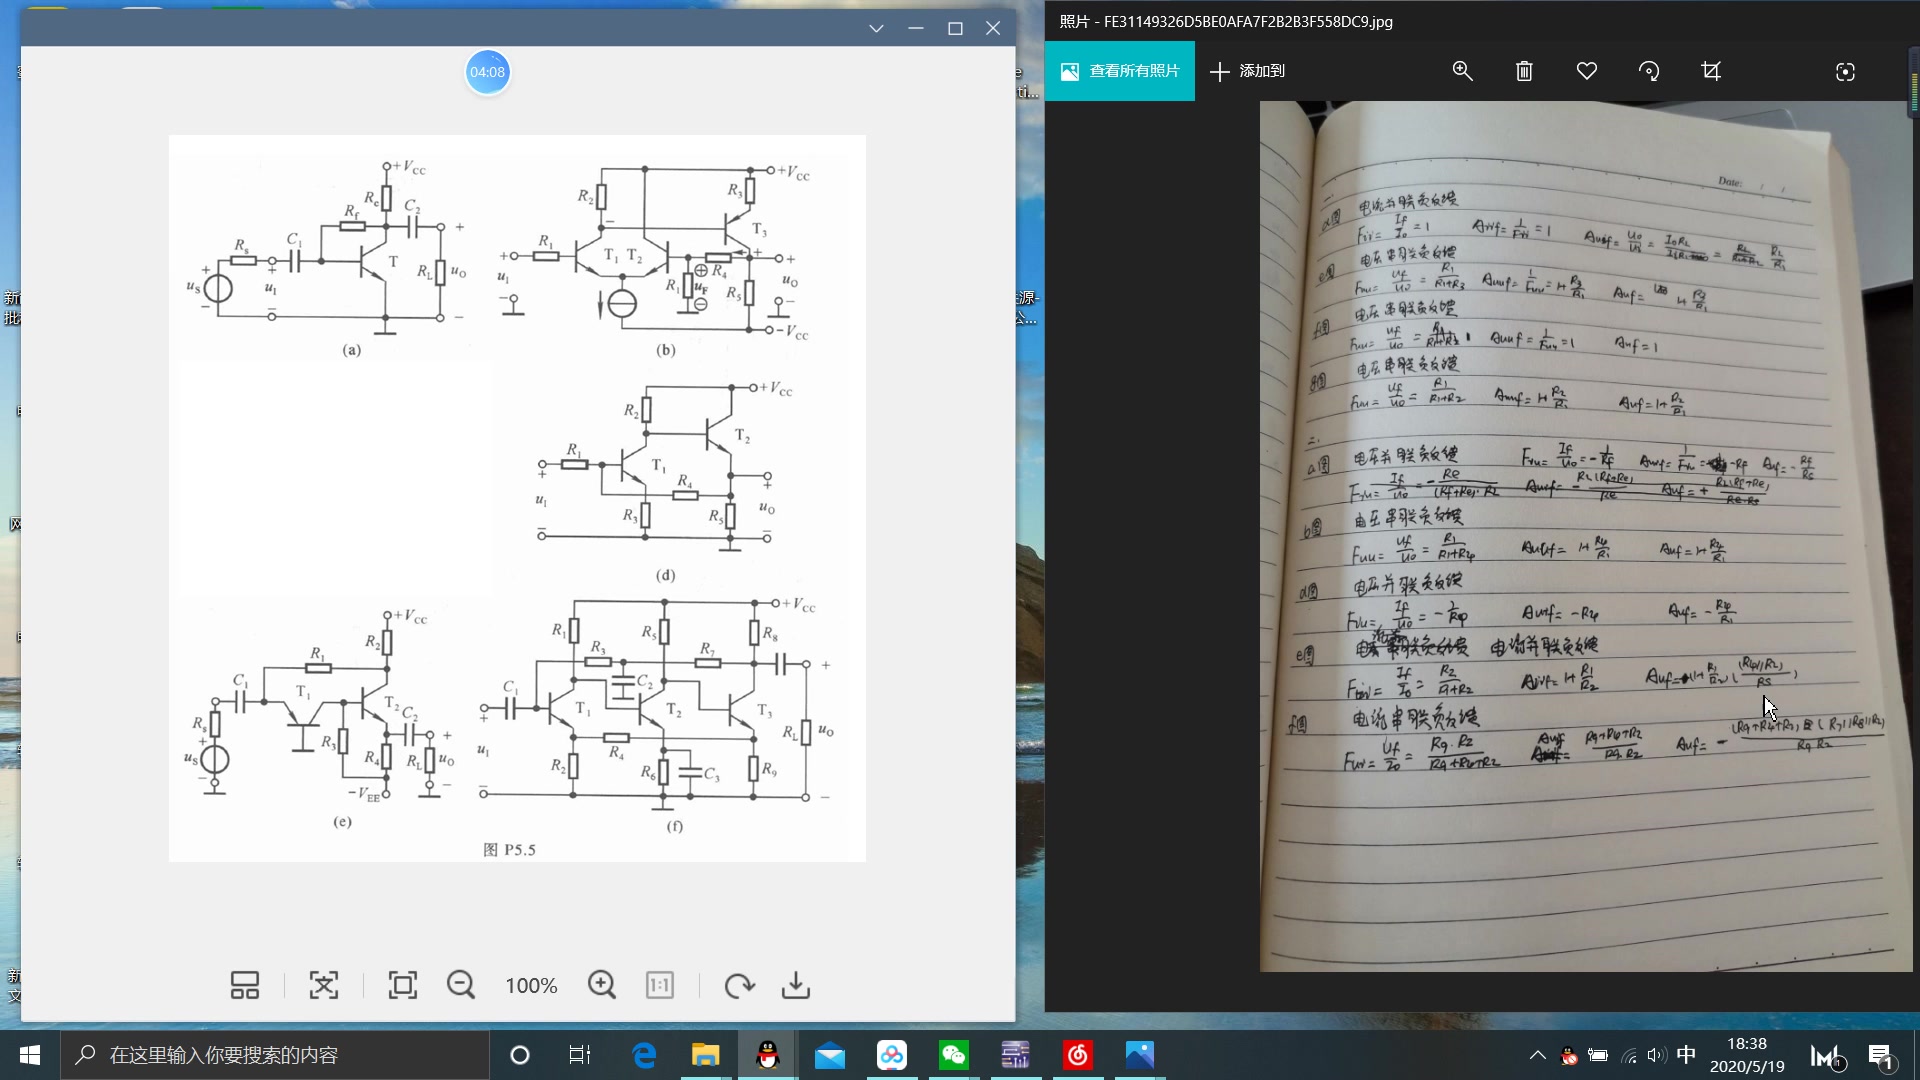Image resolution: width=1920 pixels, height=1080 pixels.
Task: Delete the photo with trash icon
Action: [1524, 71]
